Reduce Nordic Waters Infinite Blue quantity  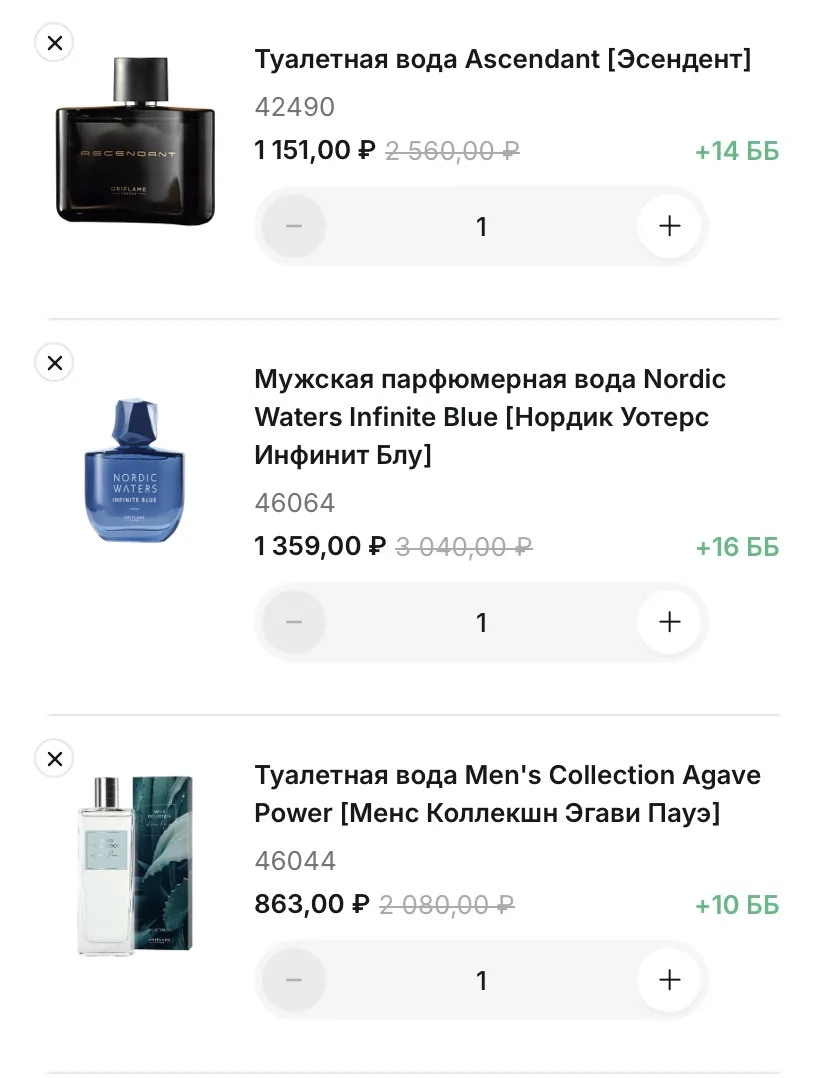(x=294, y=622)
